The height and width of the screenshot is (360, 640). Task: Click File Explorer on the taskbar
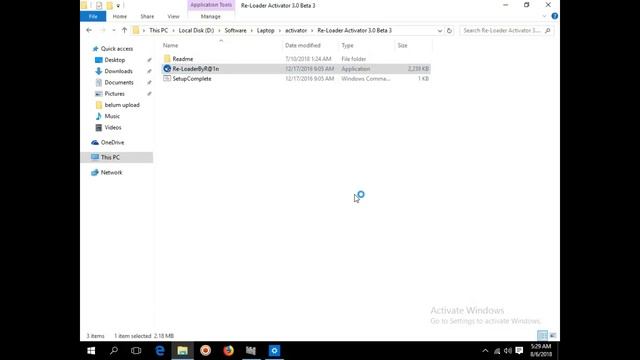pyautogui.click(x=182, y=351)
